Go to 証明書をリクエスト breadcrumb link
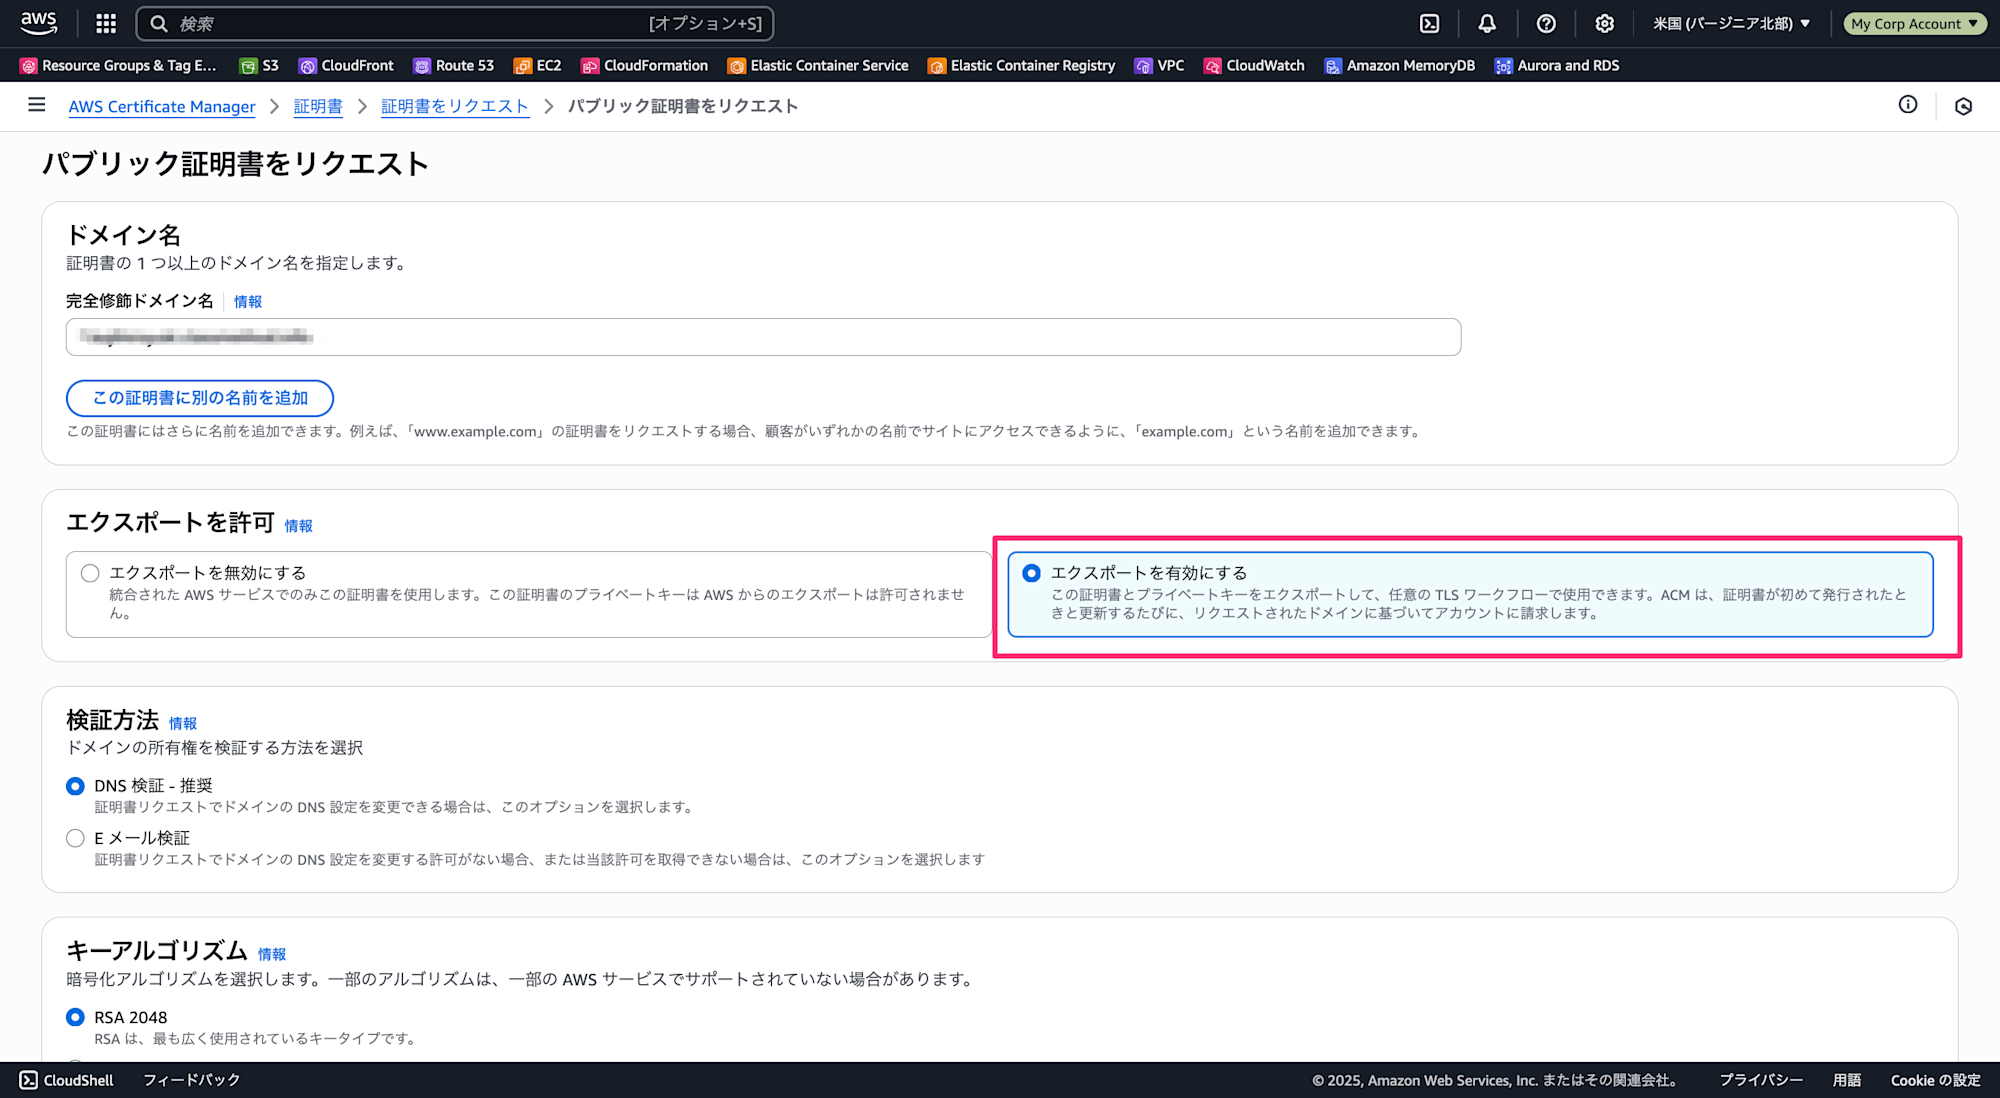This screenshot has height=1098, width=2000. (455, 106)
